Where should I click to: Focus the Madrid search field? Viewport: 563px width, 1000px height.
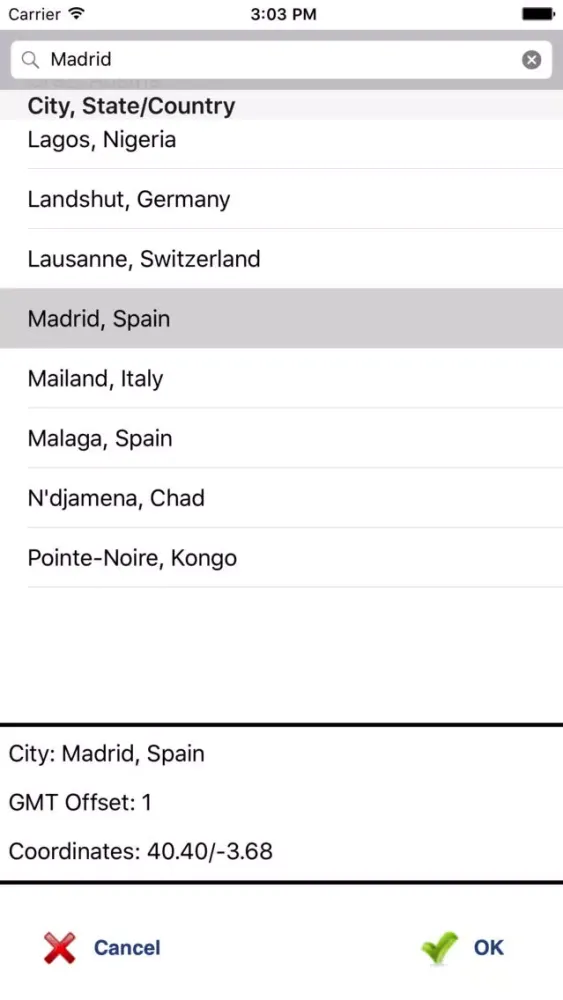(x=281, y=59)
